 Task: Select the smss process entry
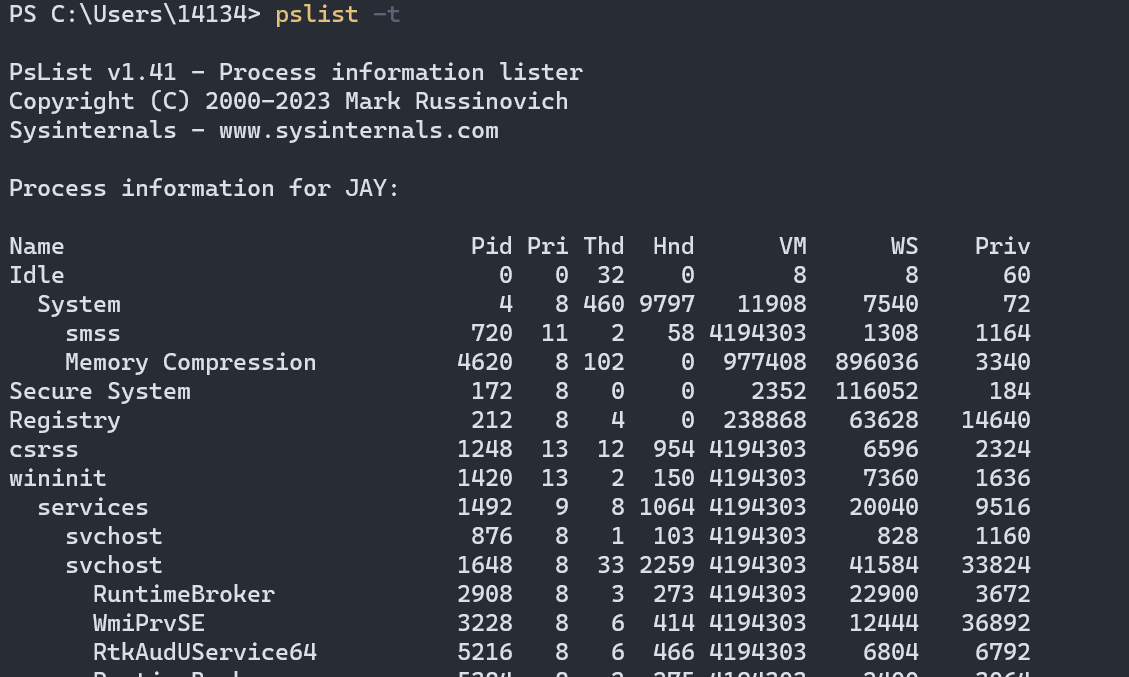[x=92, y=332]
